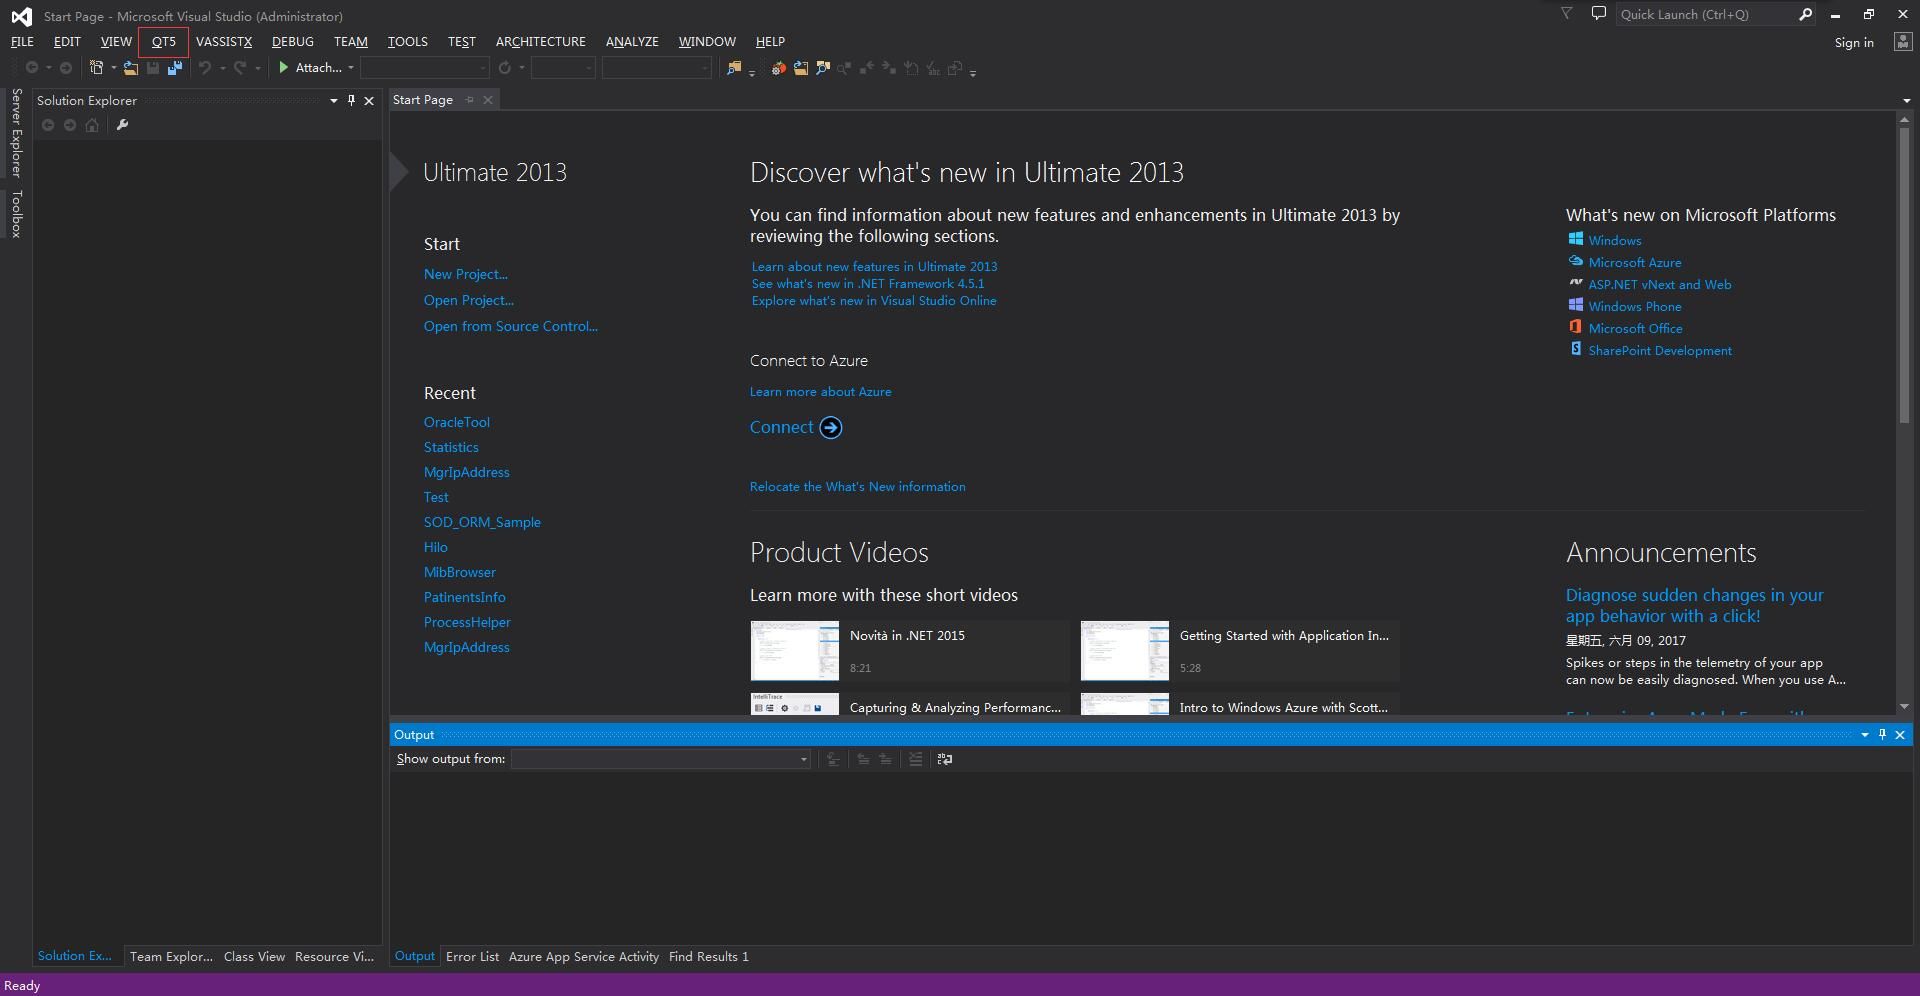Open the Toolbox side tab
1920x996 pixels.
[x=16, y=214]
